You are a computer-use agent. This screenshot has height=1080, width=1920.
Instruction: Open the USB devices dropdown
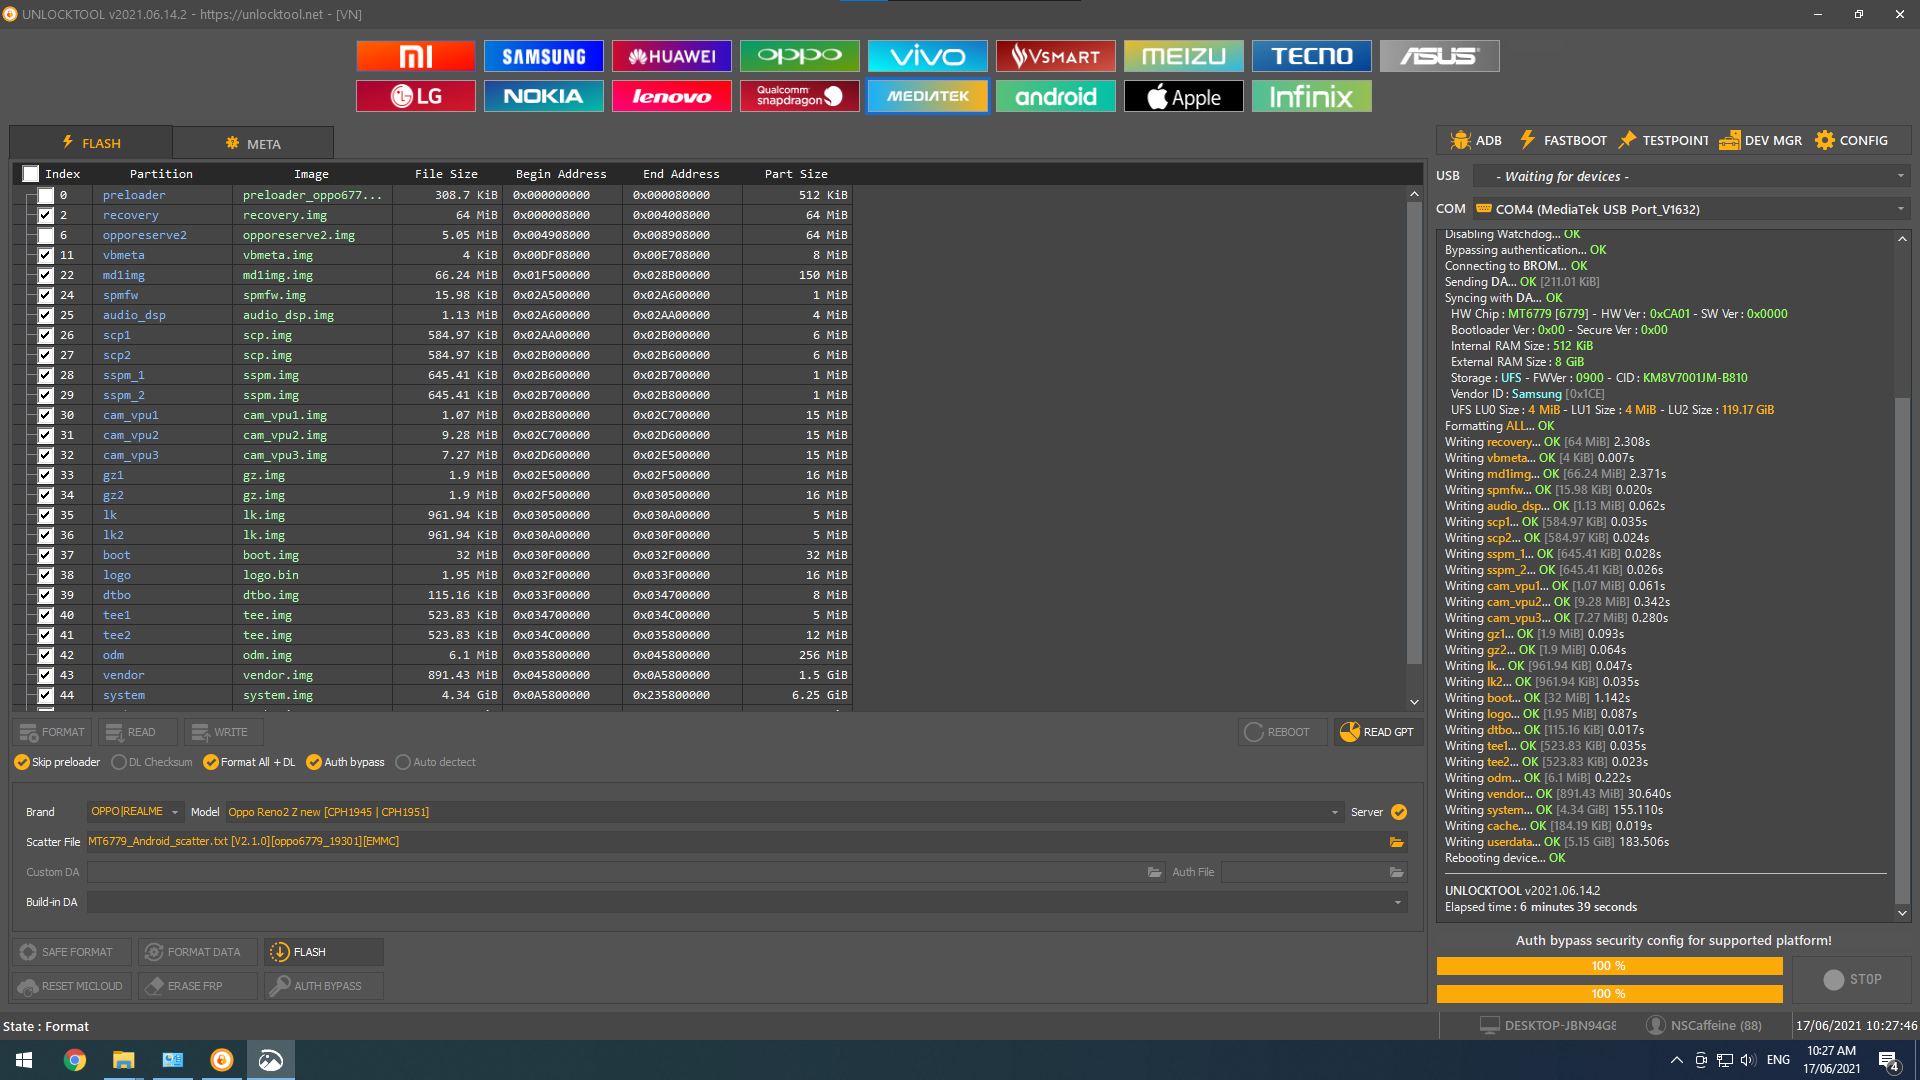click(1692, 176)
